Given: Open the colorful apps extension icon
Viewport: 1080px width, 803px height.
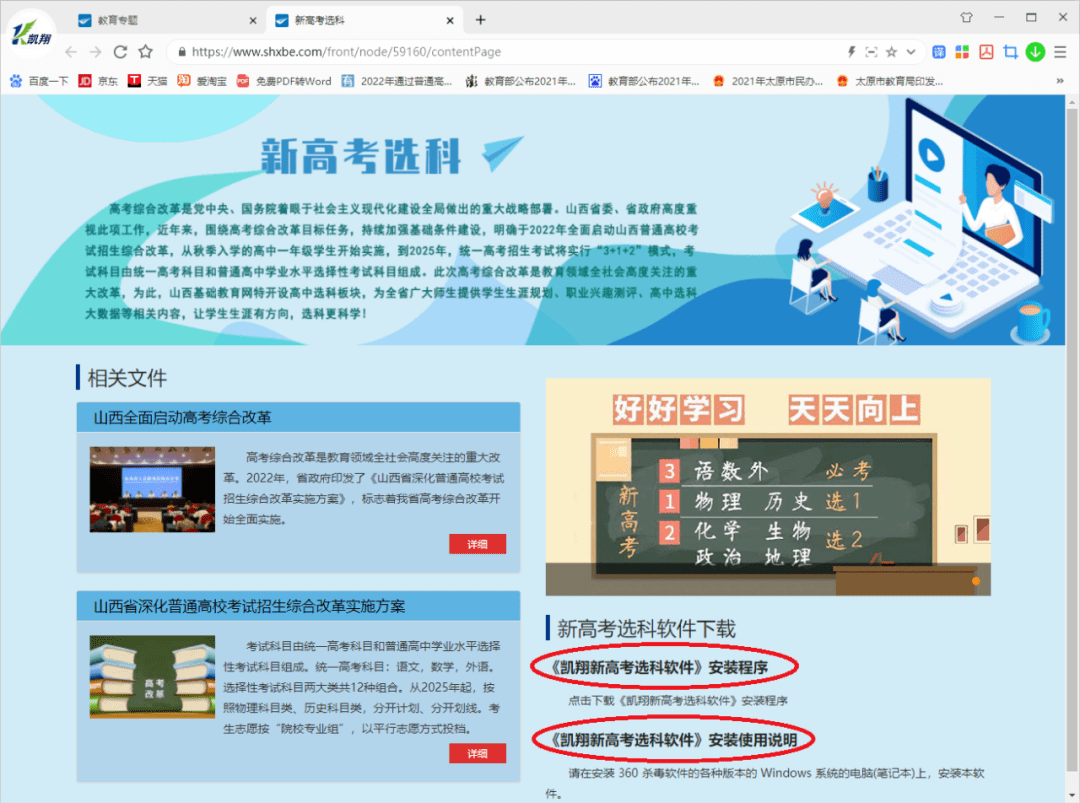Looking at the screenshot, I should pyautogui.click(x=962, y=51).
